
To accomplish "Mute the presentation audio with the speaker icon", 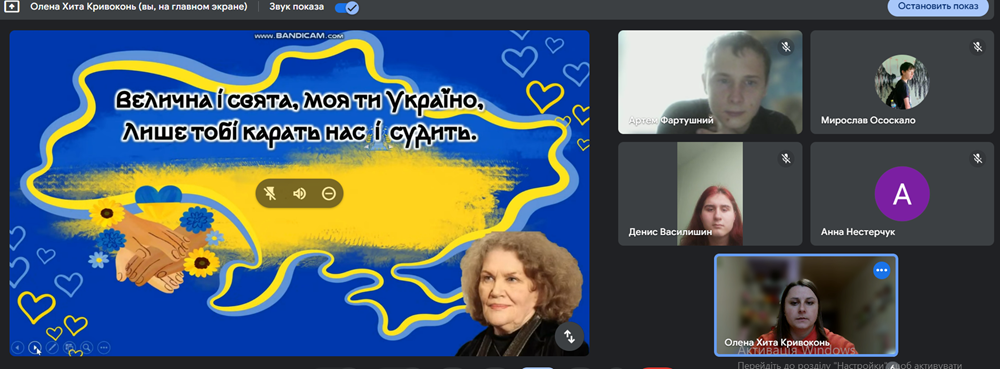I will [x=299, y=193].
